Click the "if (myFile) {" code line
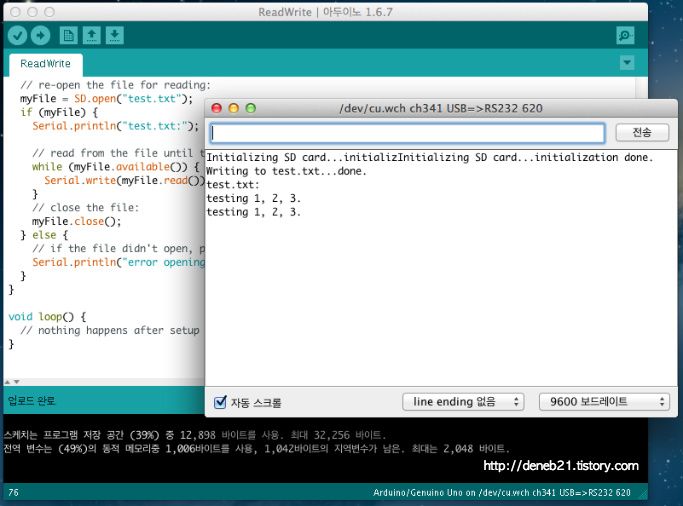This screenshot has width=683, height=506. (59, 112)
